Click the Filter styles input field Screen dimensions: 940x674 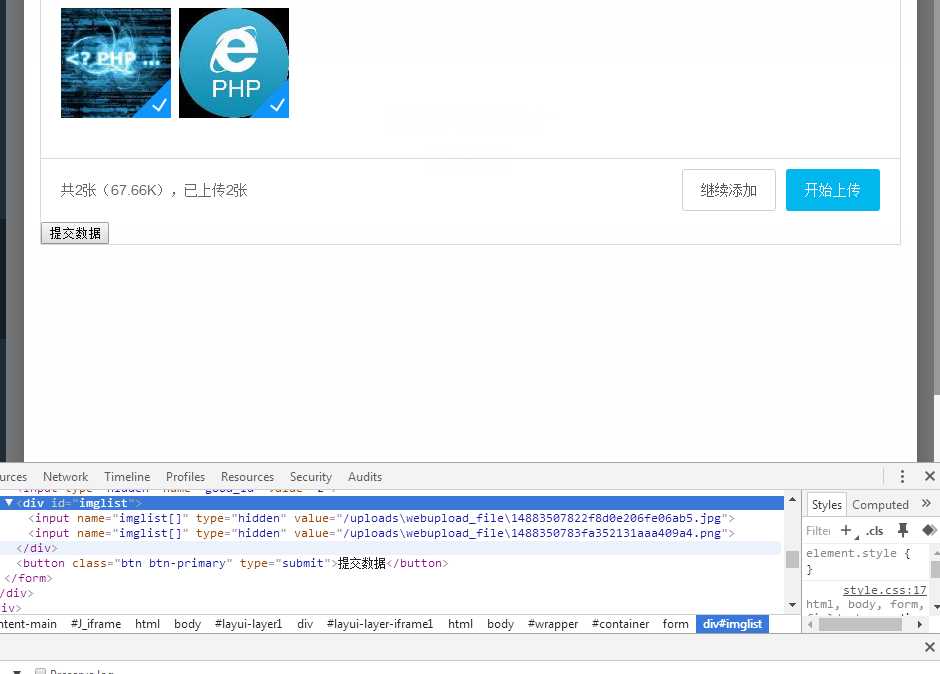pos(818,531)
